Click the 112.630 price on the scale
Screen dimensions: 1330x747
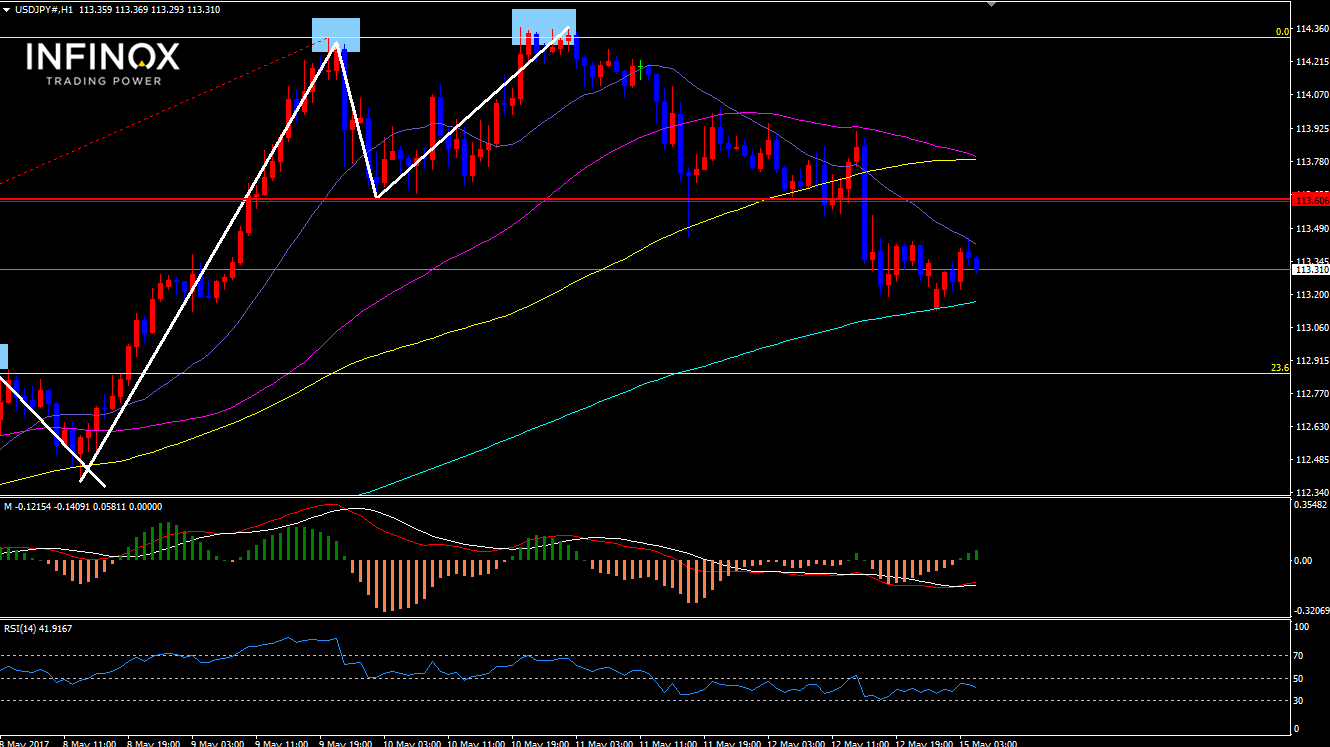pos(1311,427)
